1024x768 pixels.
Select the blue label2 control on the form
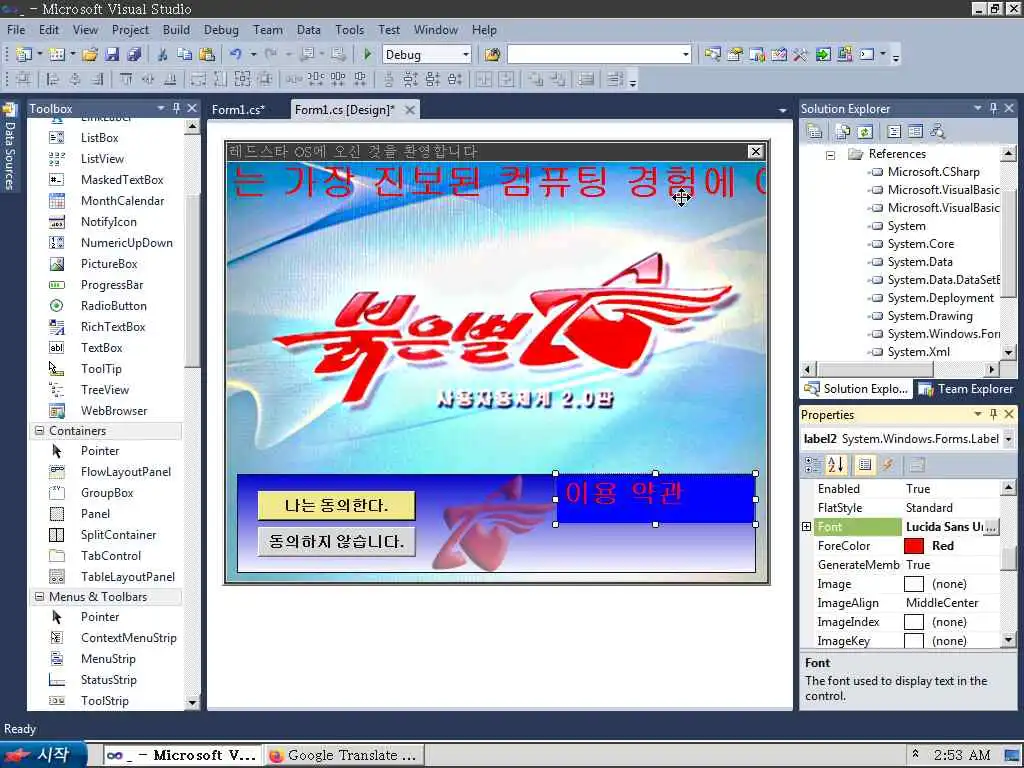pos(656,499)
